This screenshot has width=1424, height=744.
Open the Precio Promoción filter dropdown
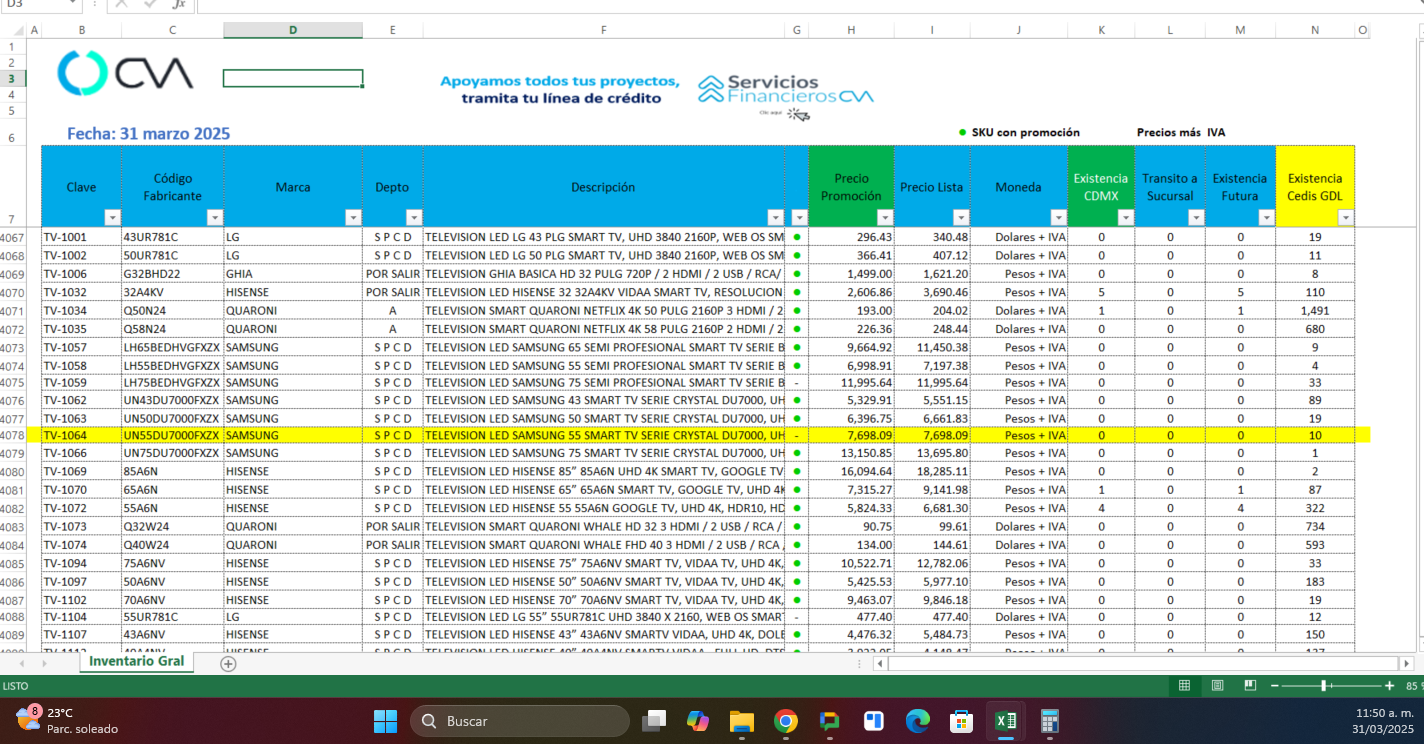tap(884, 217)
